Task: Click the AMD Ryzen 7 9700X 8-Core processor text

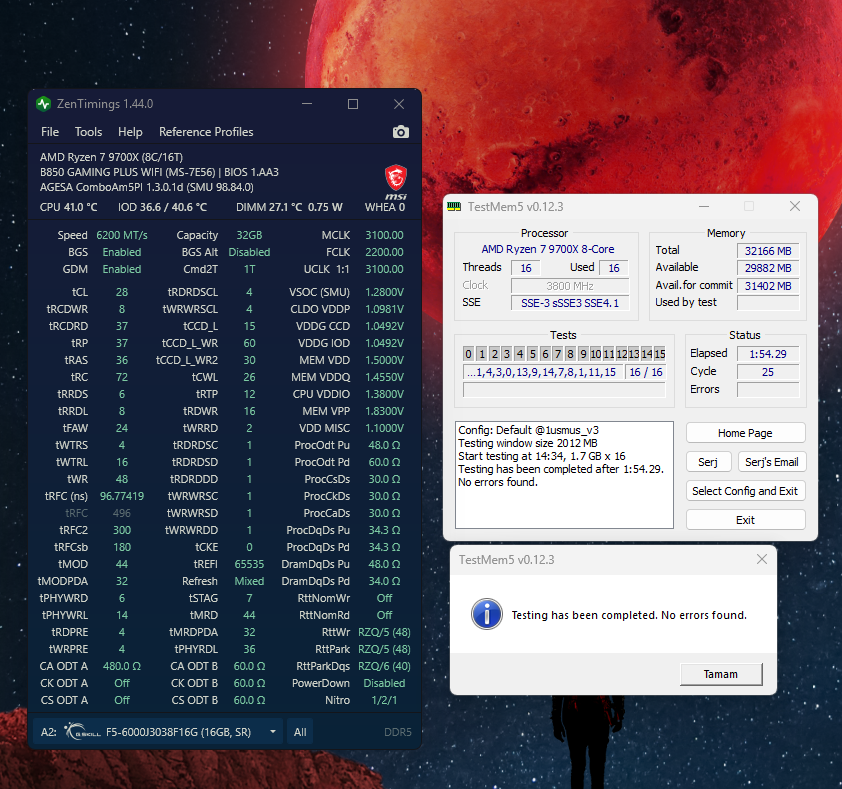Action: point(548,249)
